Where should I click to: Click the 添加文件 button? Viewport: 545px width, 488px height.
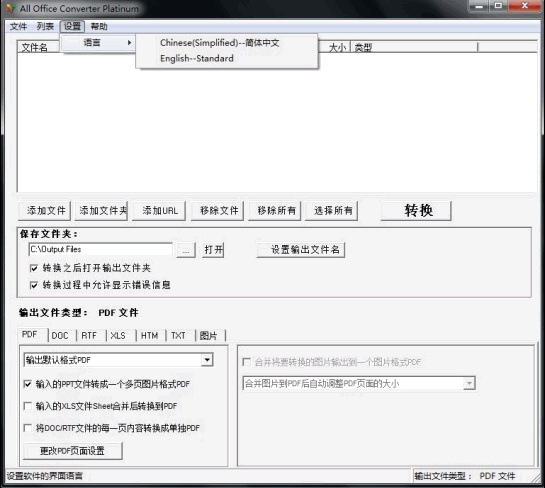(44, 211)
